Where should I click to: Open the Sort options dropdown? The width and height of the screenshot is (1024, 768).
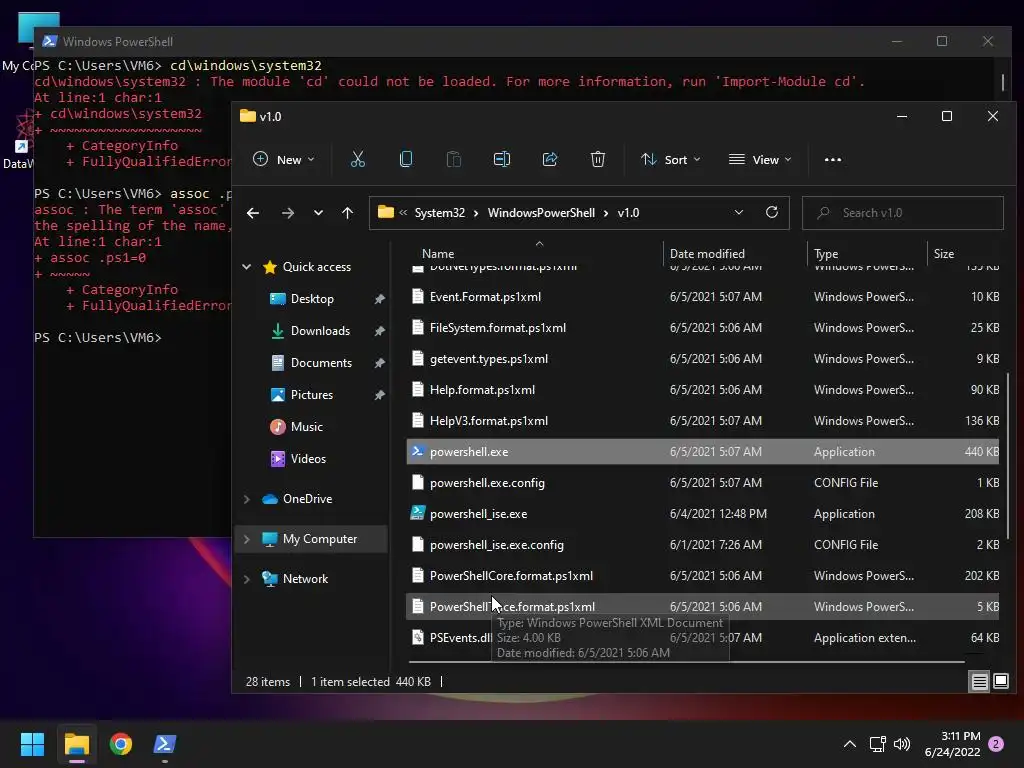[x=671, y=159]
